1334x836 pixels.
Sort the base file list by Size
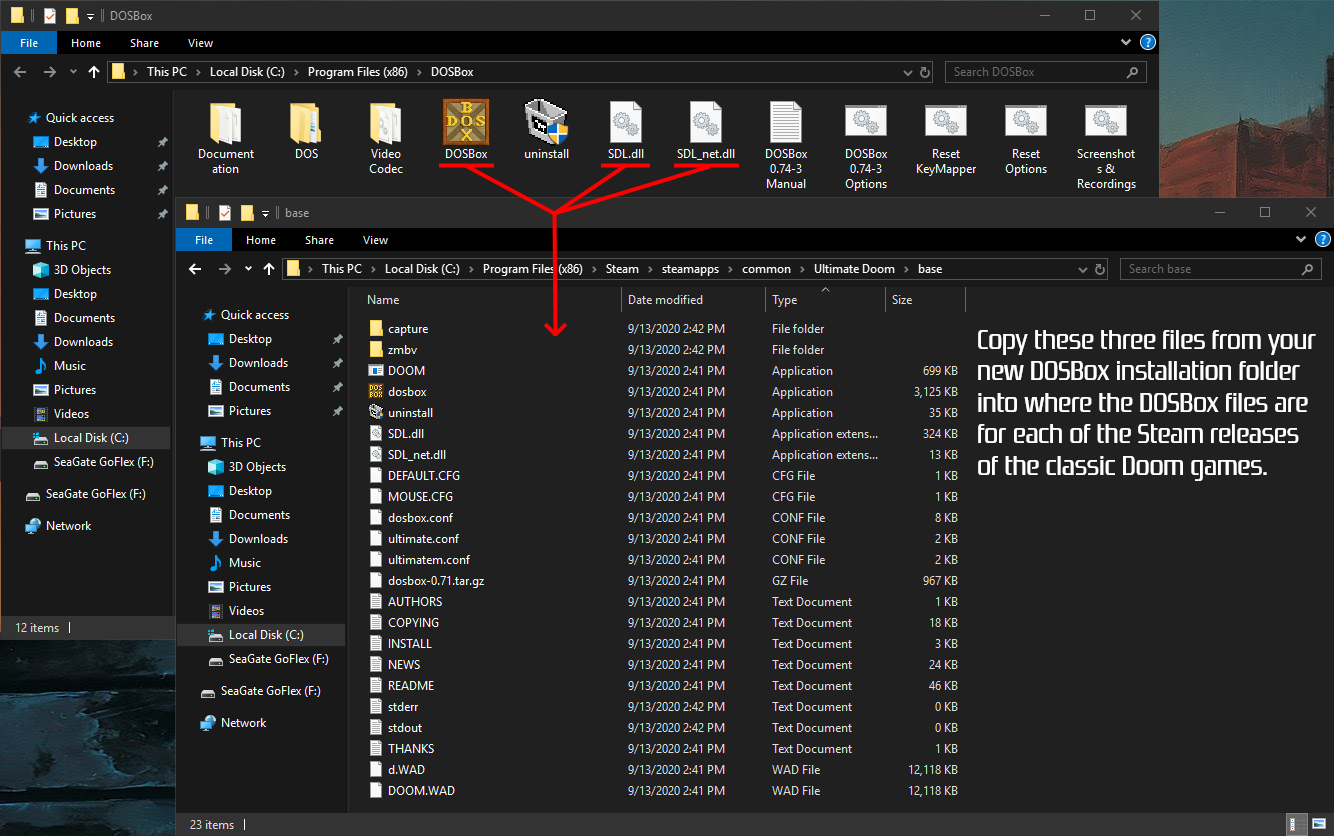(x=902, y=300)
